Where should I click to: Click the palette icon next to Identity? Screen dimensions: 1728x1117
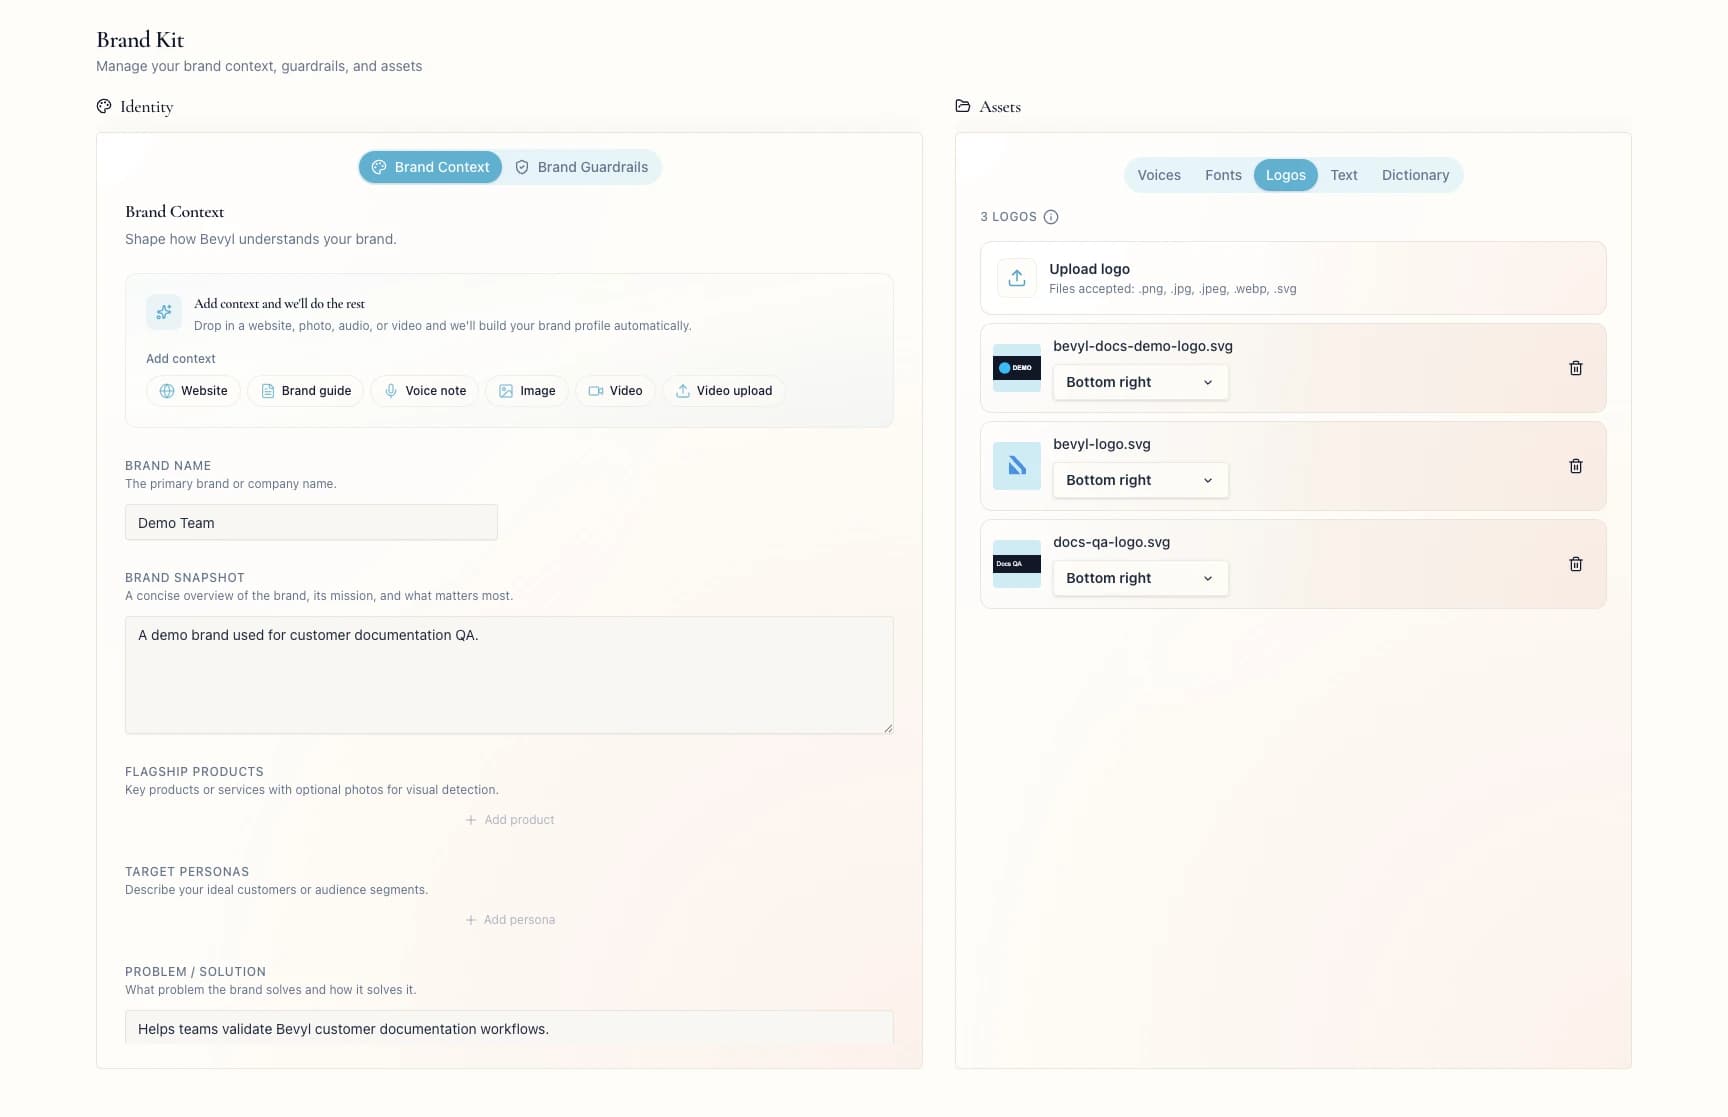pyautogui.click(x=104, y=106)
